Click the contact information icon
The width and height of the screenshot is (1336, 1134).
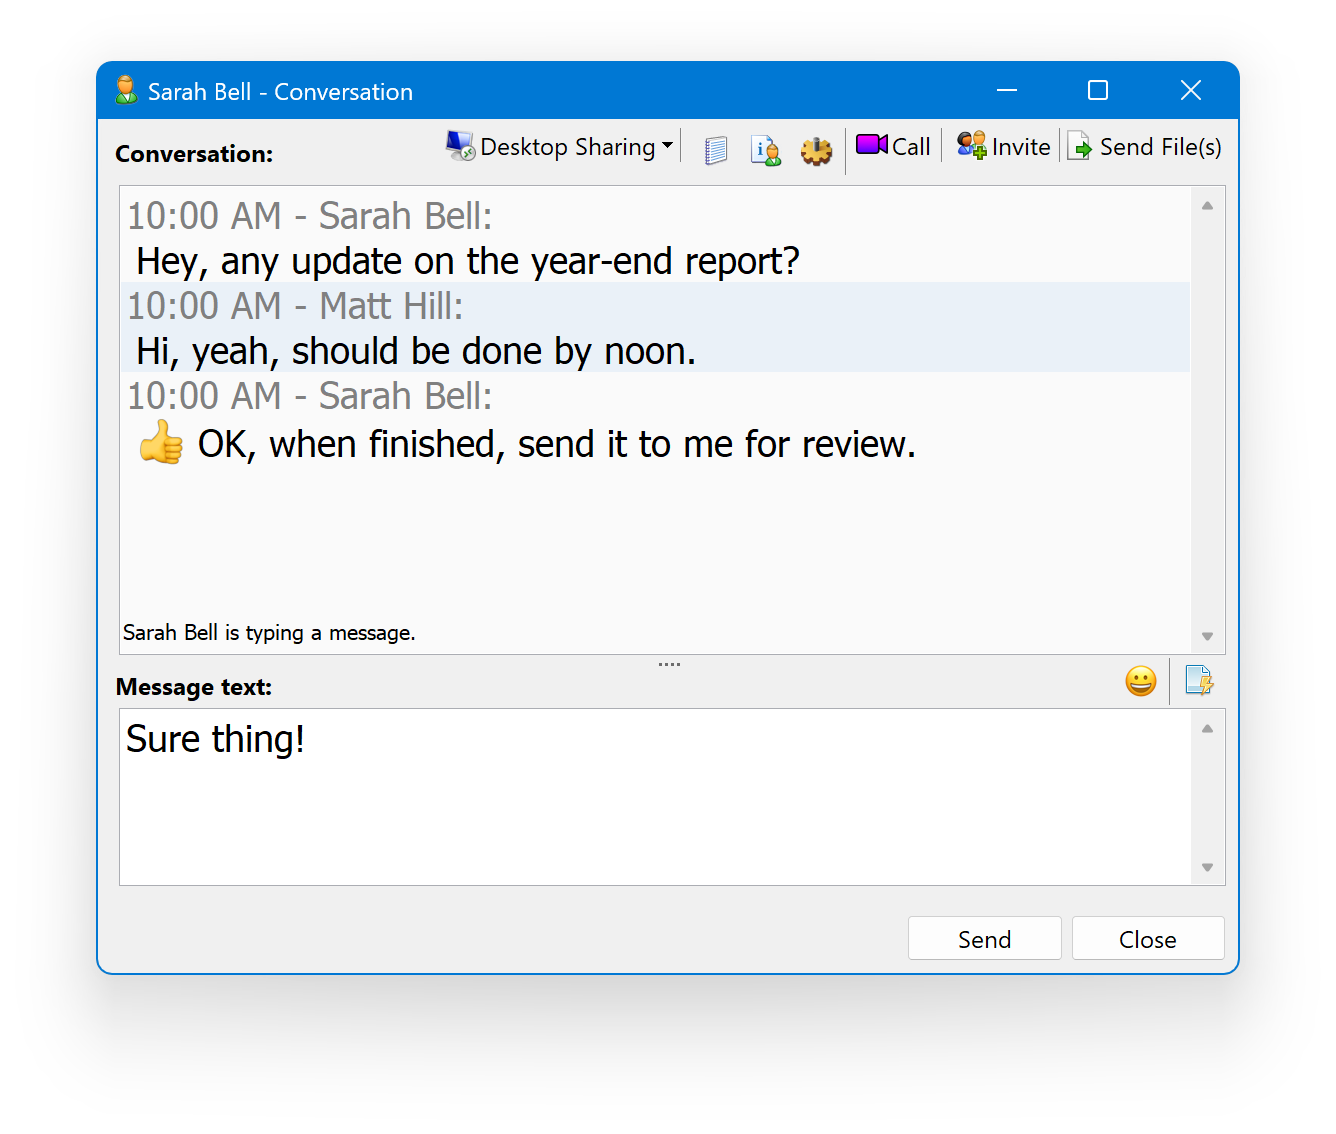click(x=766, y=150)
